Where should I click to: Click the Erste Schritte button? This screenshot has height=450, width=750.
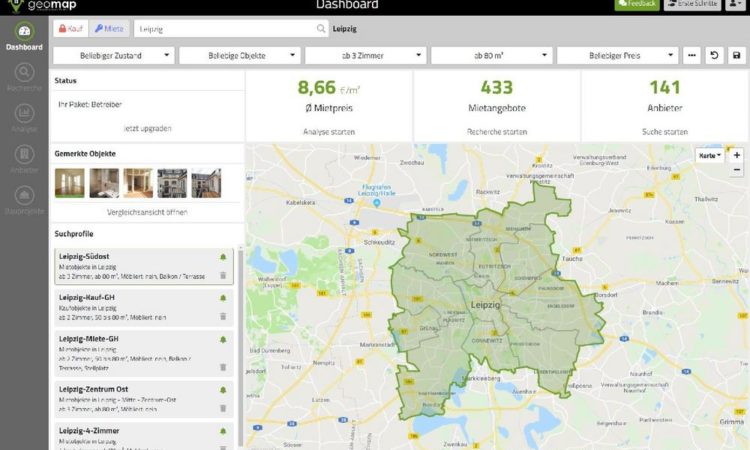click(x=692, y=4)
